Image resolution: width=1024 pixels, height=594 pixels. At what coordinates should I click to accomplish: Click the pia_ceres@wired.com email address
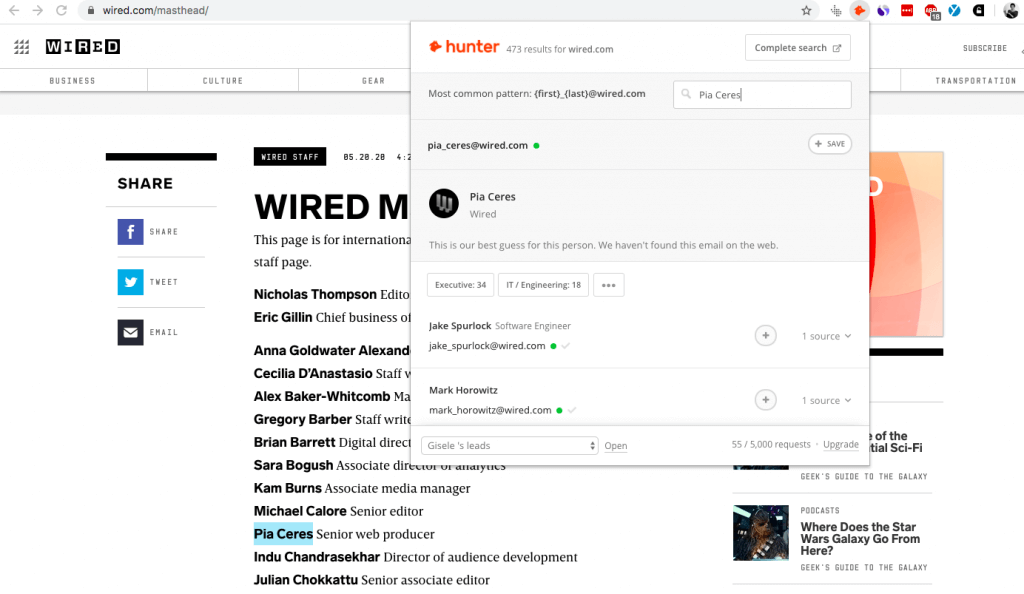coord(477,146)
